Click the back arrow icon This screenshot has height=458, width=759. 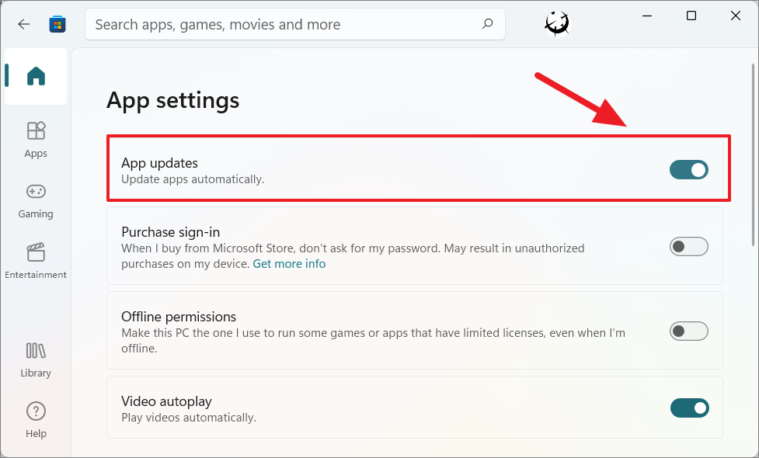(24, 24)
